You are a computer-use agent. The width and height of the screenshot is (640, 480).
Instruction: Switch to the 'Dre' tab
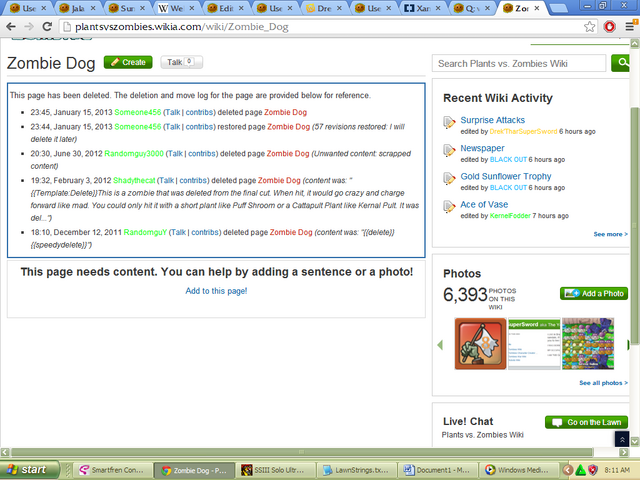point(324,8)
